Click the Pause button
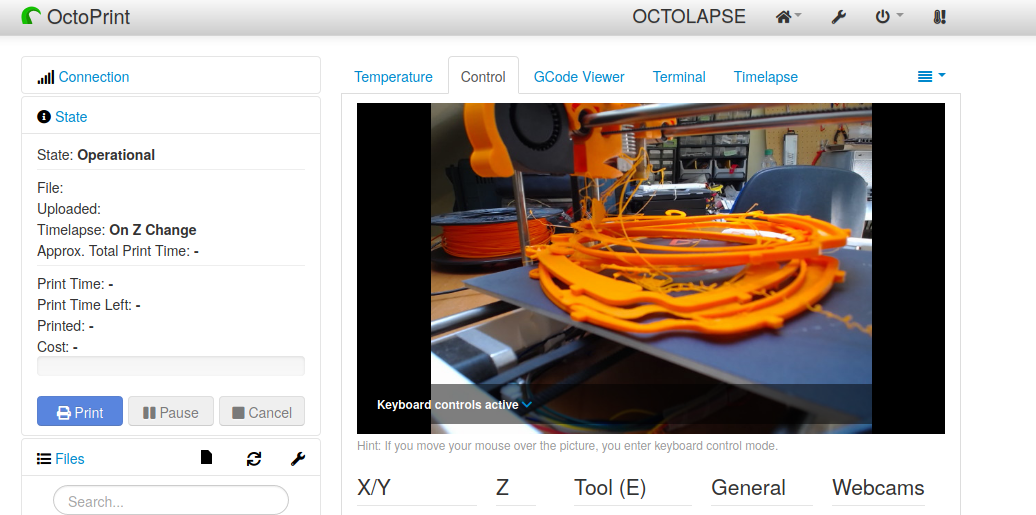1036x515 pixels. pyautogui.click(x=171, y=411)
